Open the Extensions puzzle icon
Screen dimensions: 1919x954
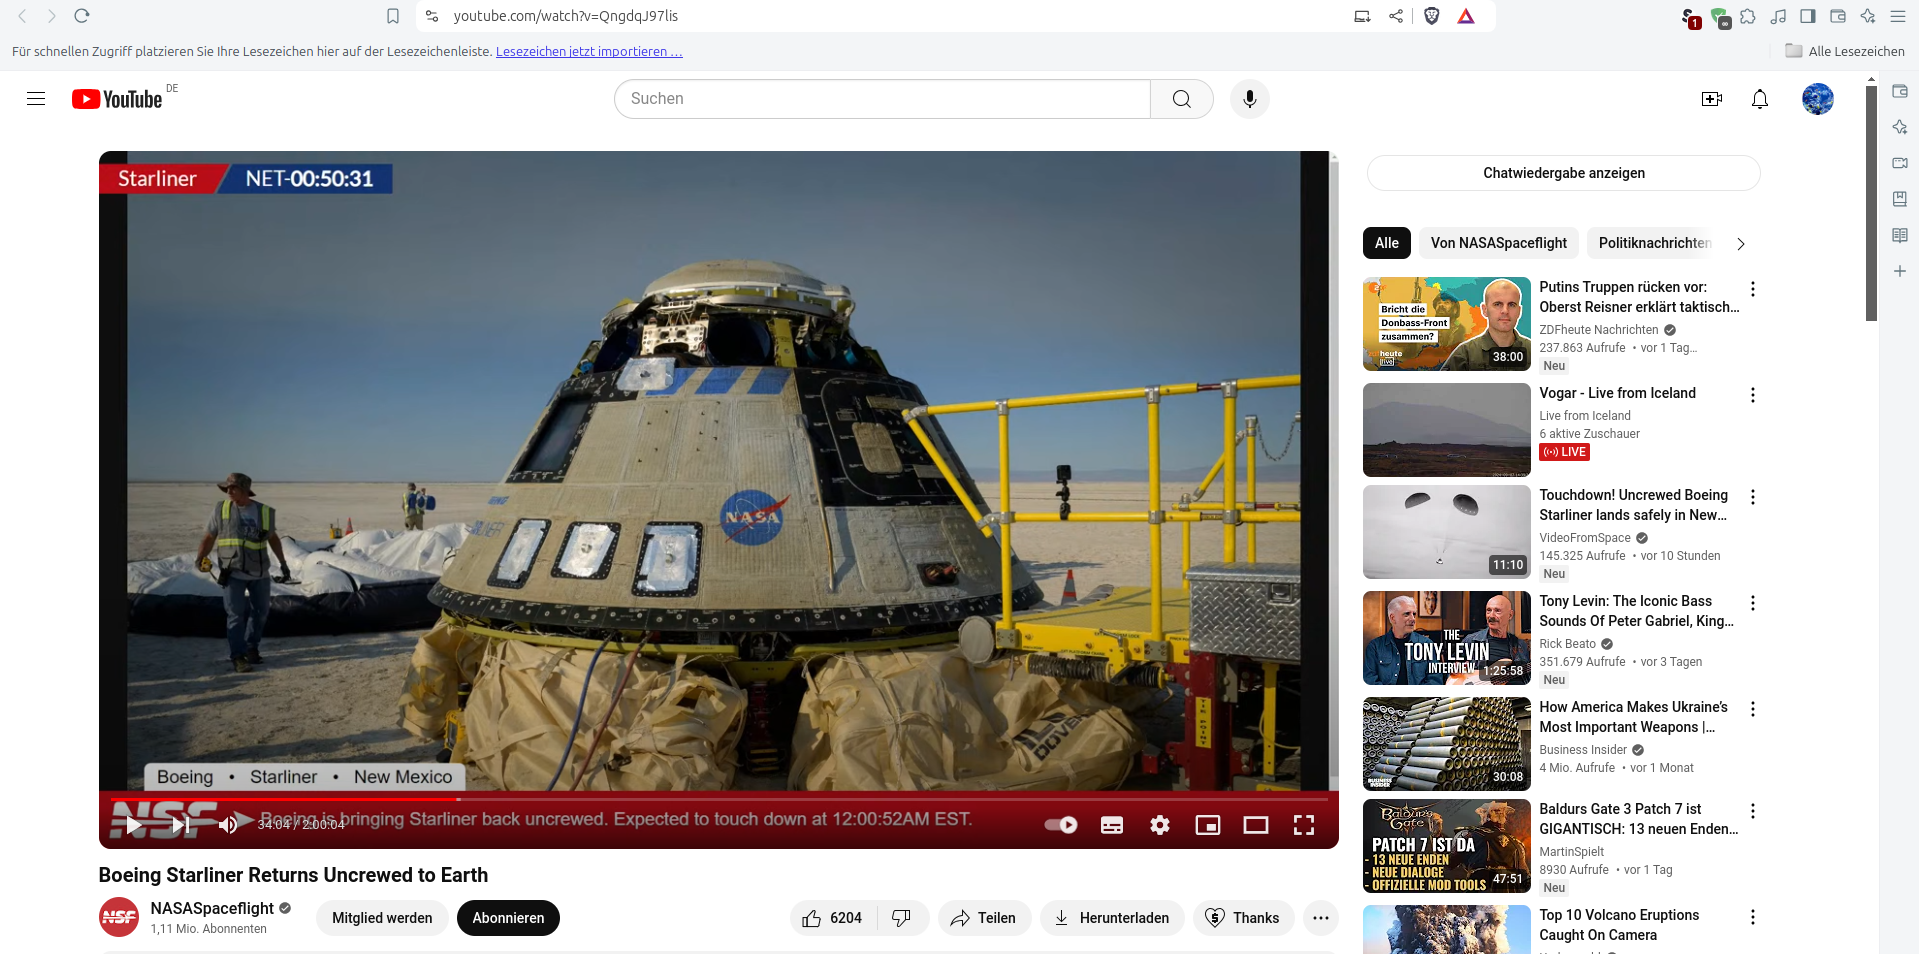(1748, 16)
